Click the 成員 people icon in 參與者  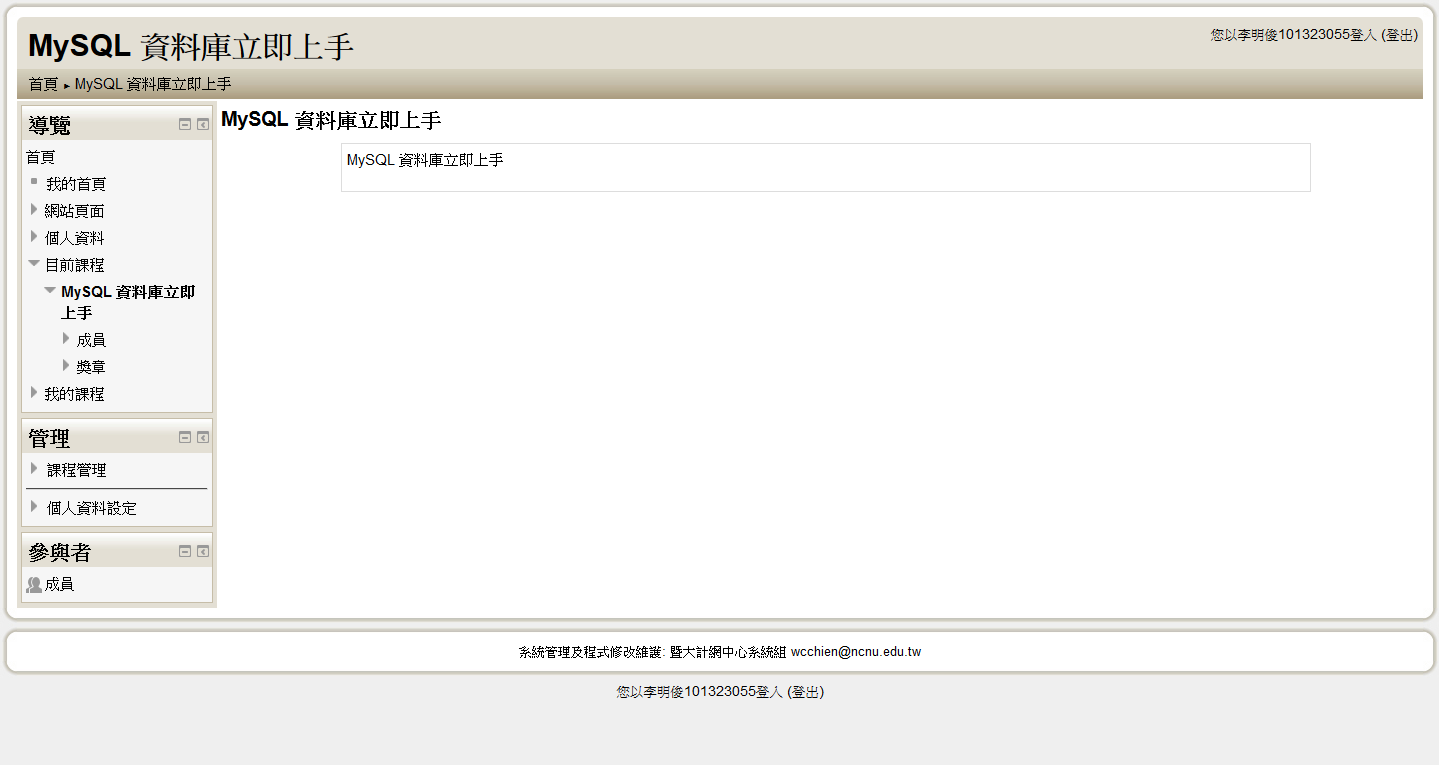pos(34,585)
